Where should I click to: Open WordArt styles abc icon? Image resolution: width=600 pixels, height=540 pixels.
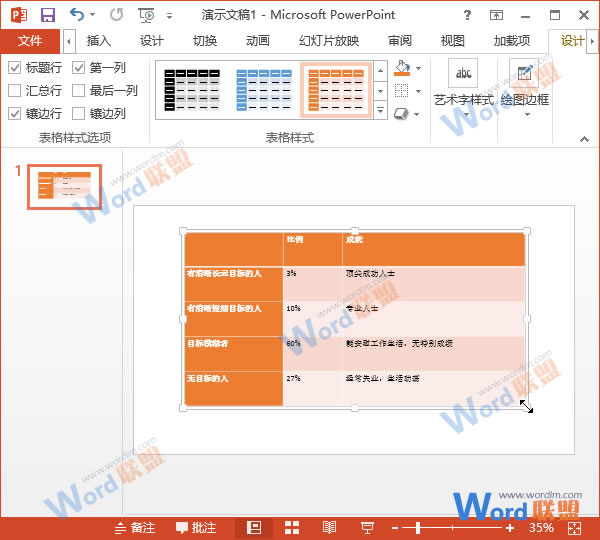[x=463, y=73]
